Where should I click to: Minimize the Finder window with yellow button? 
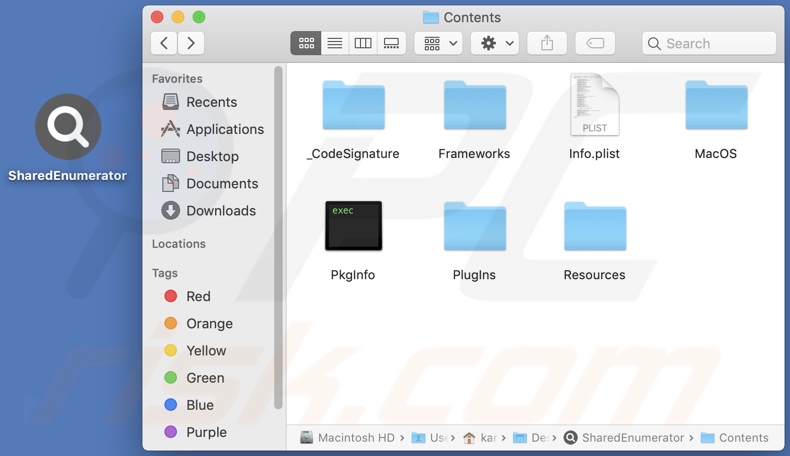pos(178,17)
